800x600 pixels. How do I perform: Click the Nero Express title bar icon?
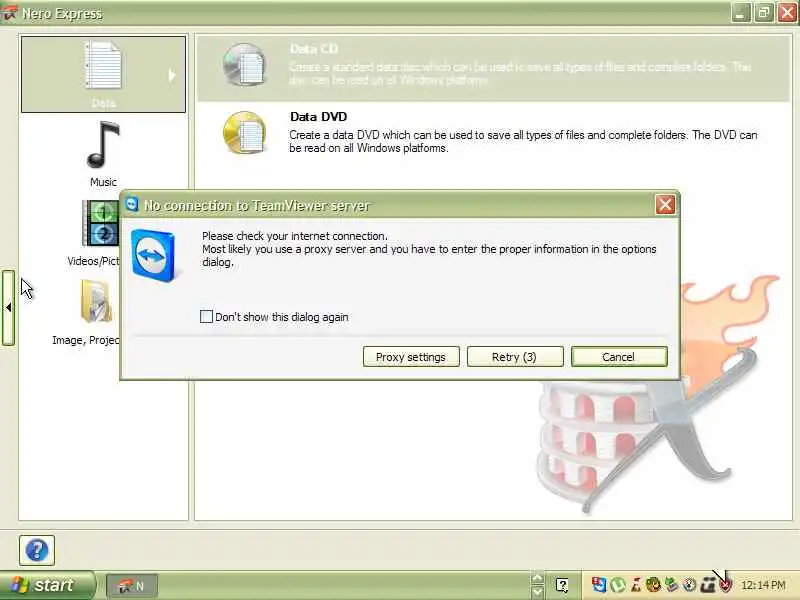pos(9,13)
